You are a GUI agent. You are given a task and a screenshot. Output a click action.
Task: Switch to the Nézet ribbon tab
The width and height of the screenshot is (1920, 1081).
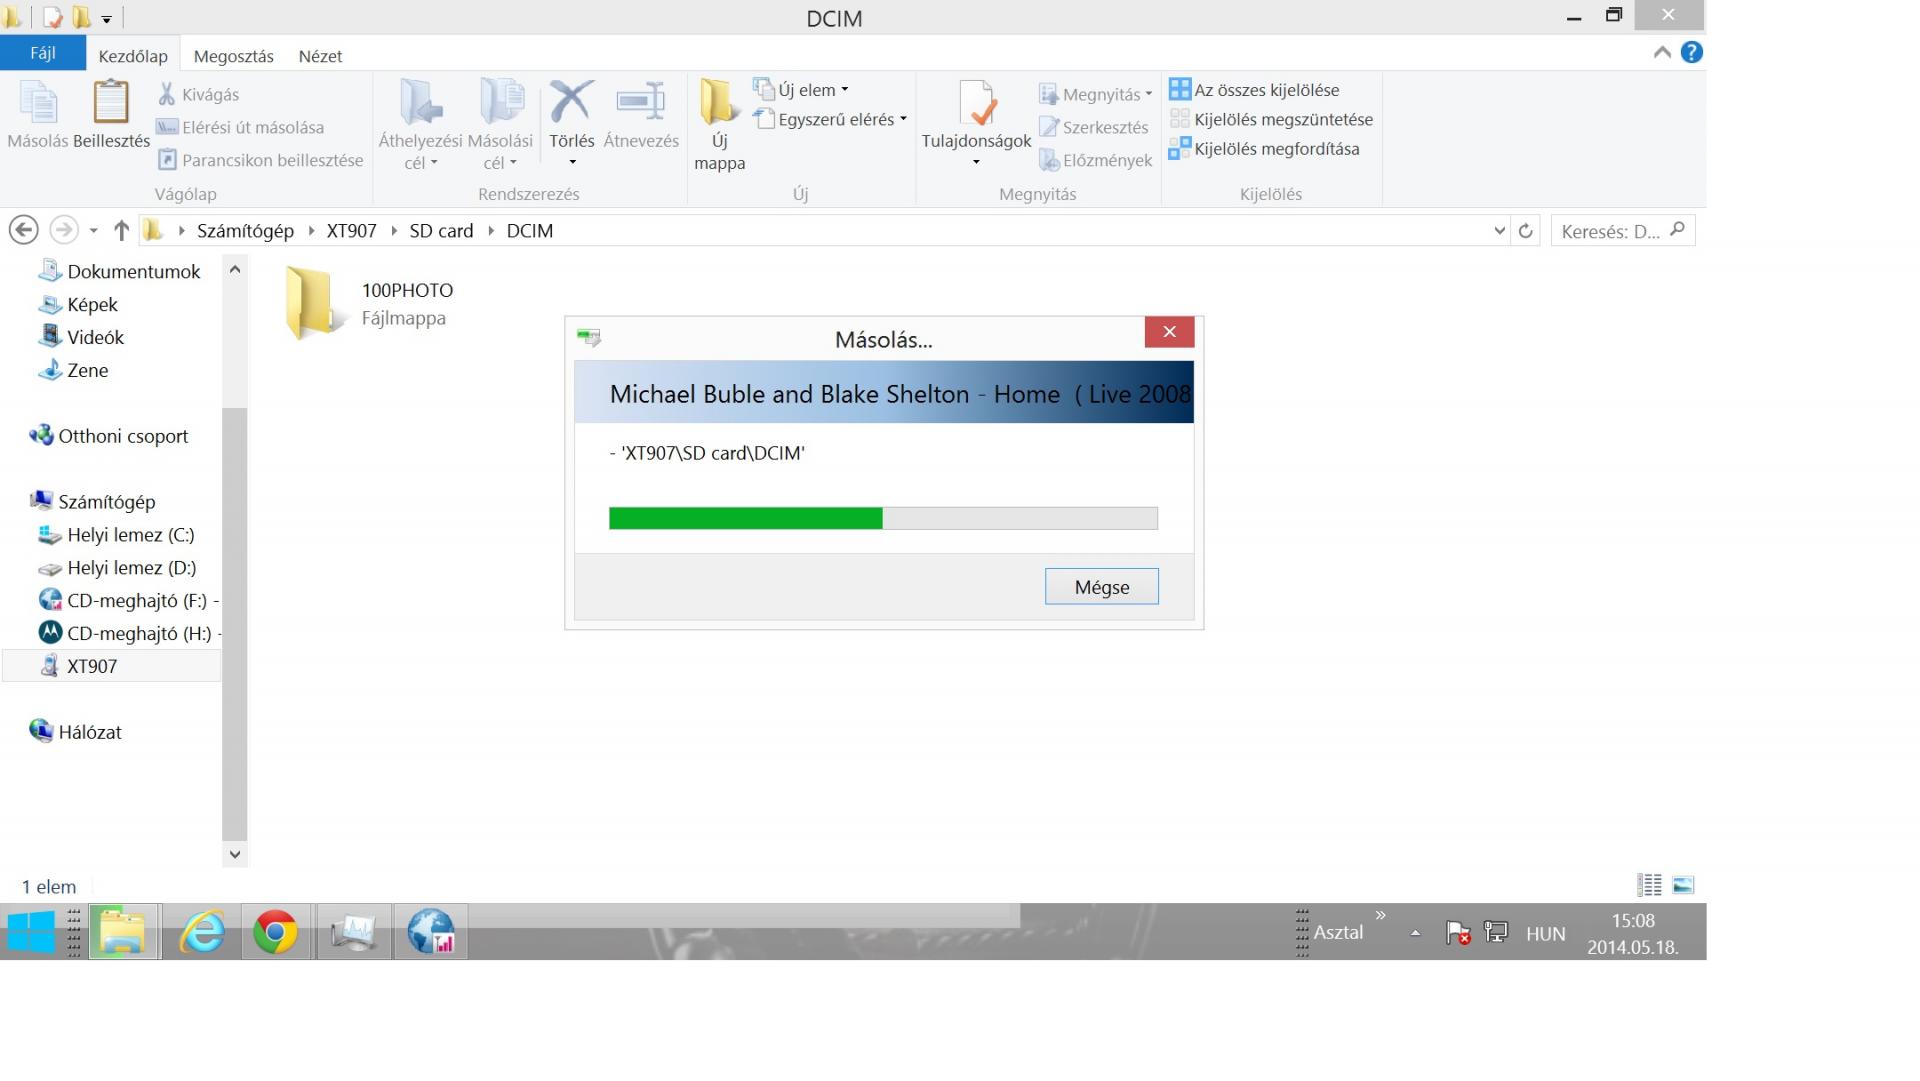click(320, 56)
